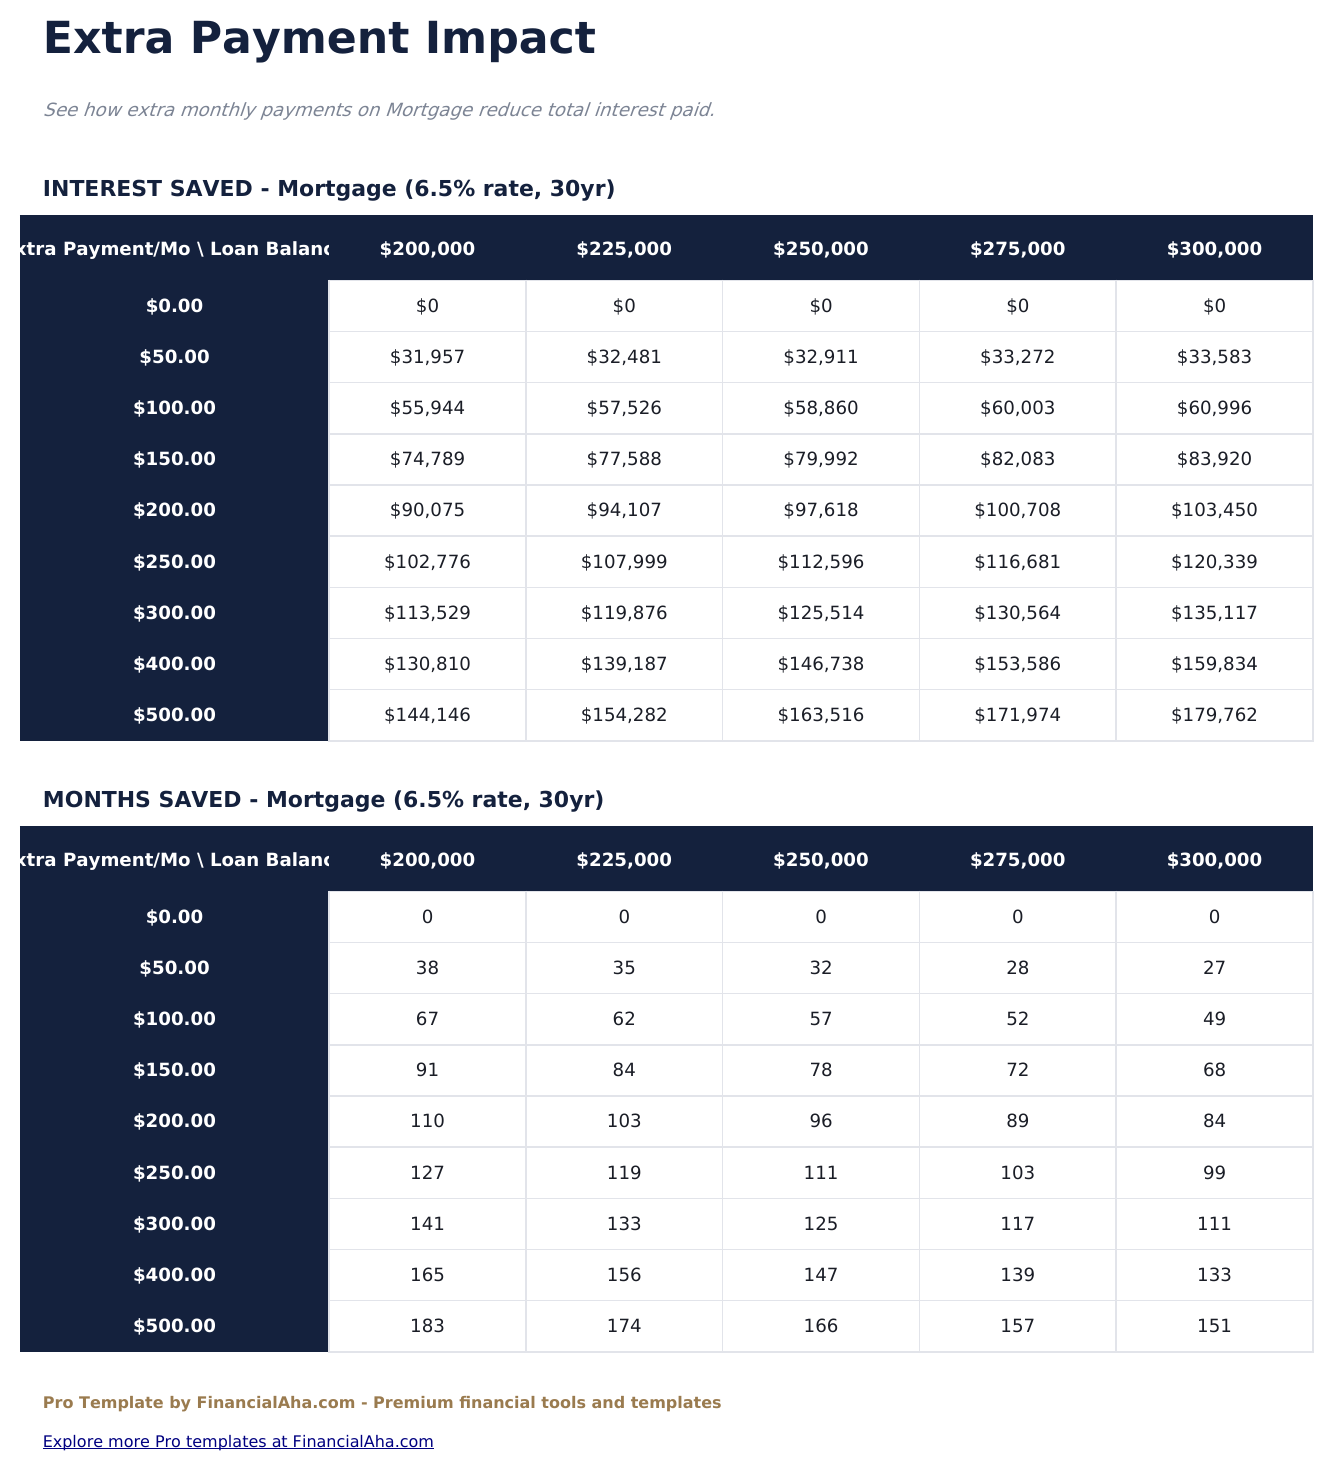Screen dimensions: 1334x1471
Task: Select the cell showing $179,762
Action: [1215, 714]
